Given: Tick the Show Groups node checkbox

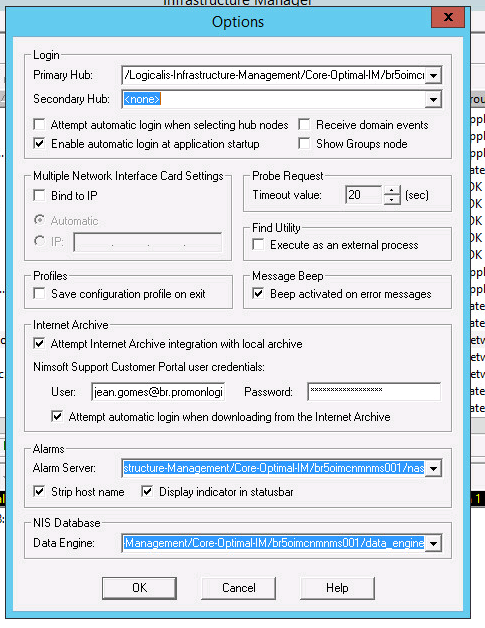Looking at the screenshot, I should tap(304, 143).
